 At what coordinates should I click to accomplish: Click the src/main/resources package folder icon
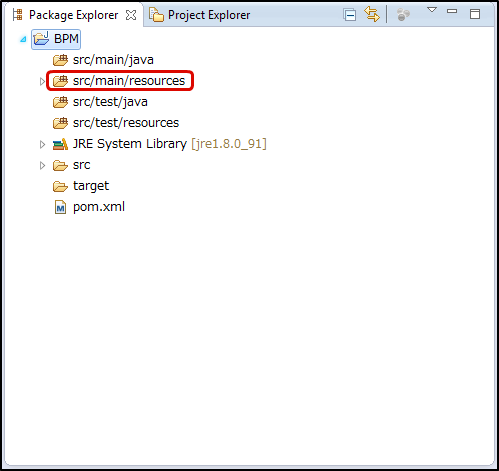60,81
